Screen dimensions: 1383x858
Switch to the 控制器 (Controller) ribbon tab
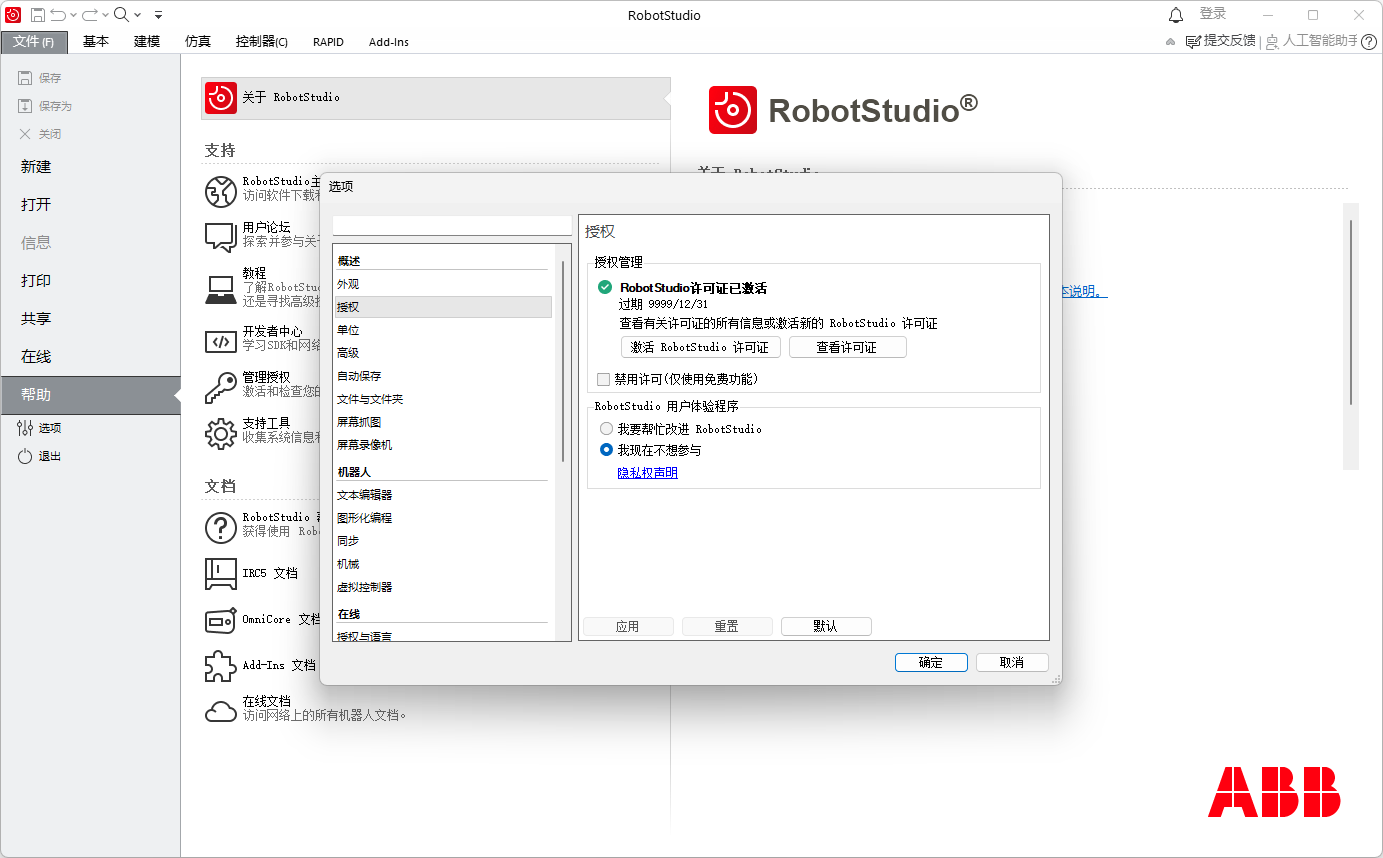coord(262,42)
